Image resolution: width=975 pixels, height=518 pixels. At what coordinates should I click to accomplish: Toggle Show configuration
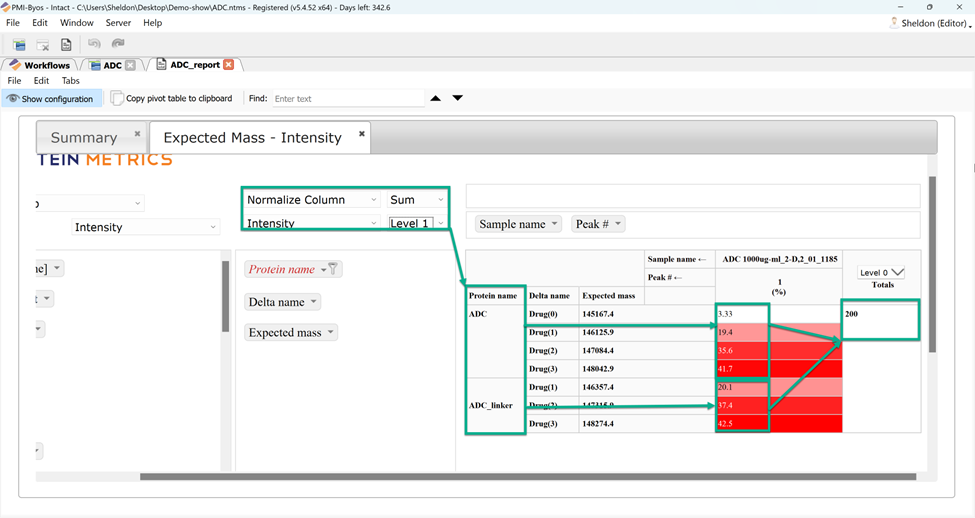click(50, 99)
